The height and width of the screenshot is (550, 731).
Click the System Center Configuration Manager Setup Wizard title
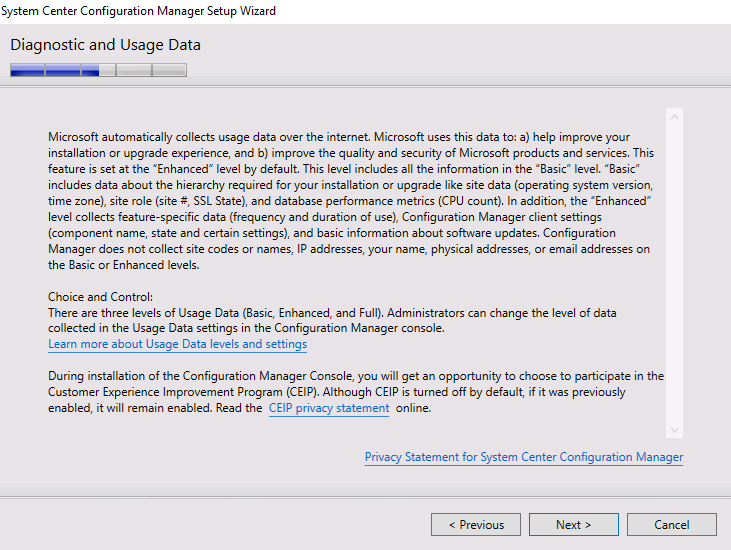(138, 11)
